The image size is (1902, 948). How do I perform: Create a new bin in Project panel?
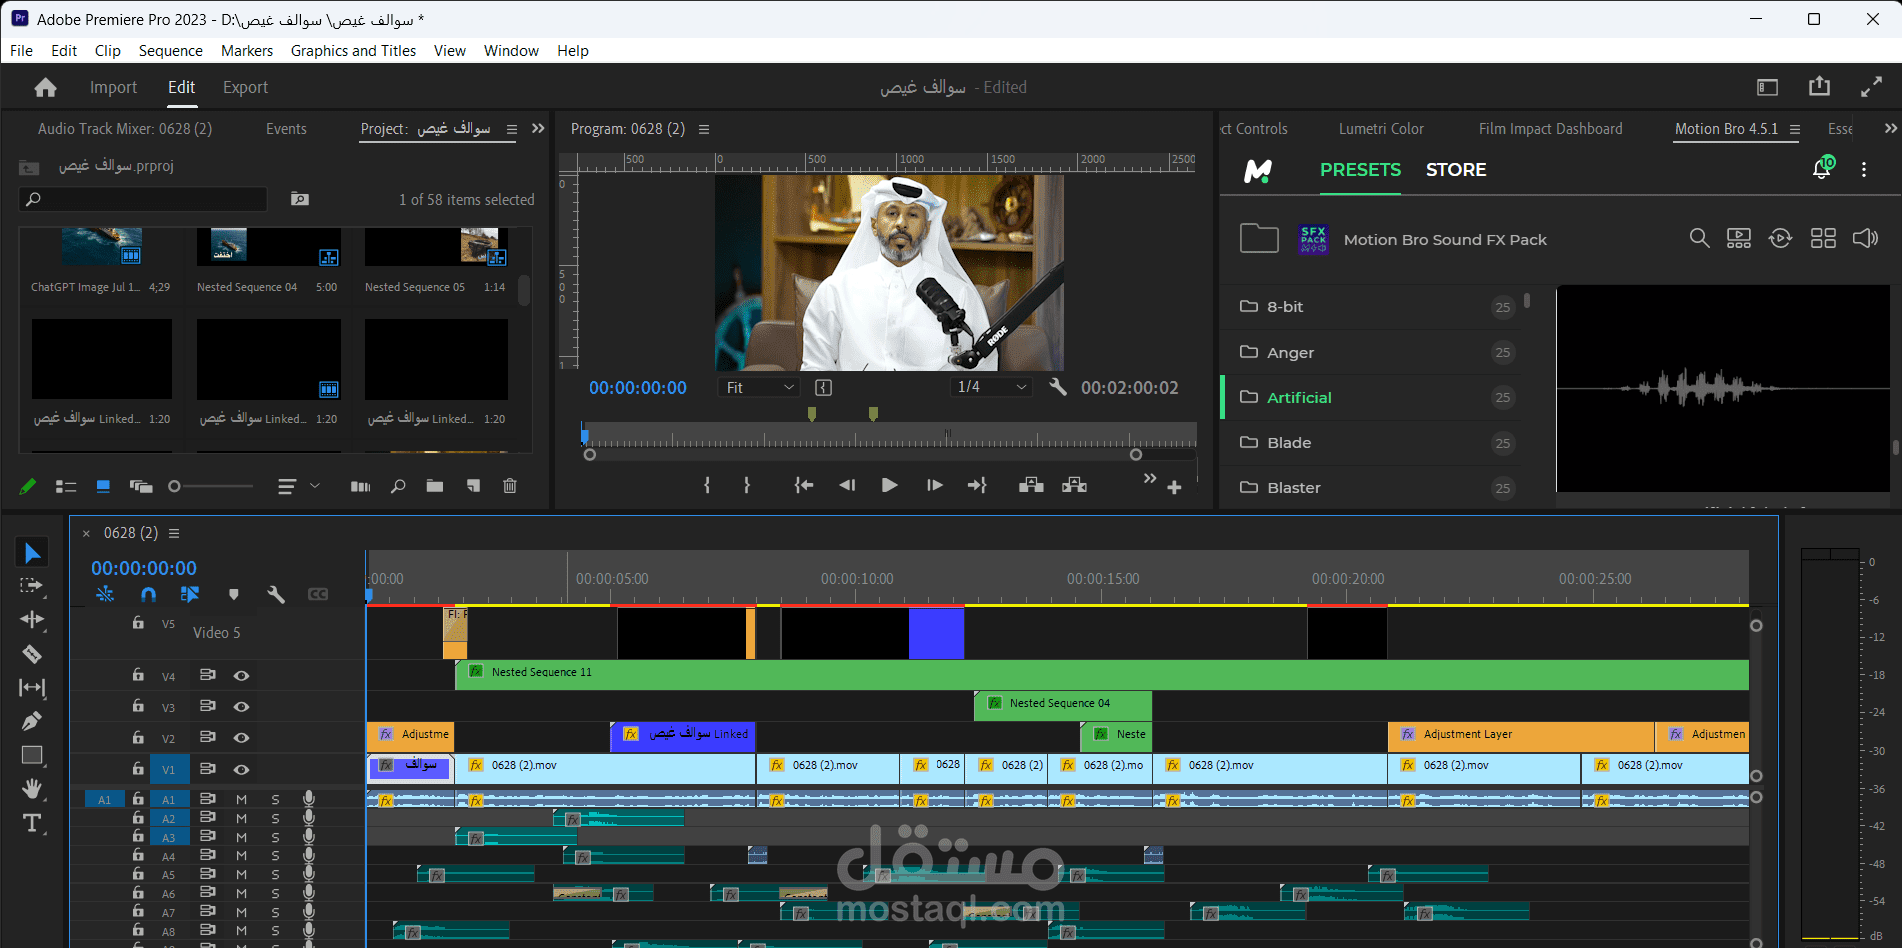435,486
